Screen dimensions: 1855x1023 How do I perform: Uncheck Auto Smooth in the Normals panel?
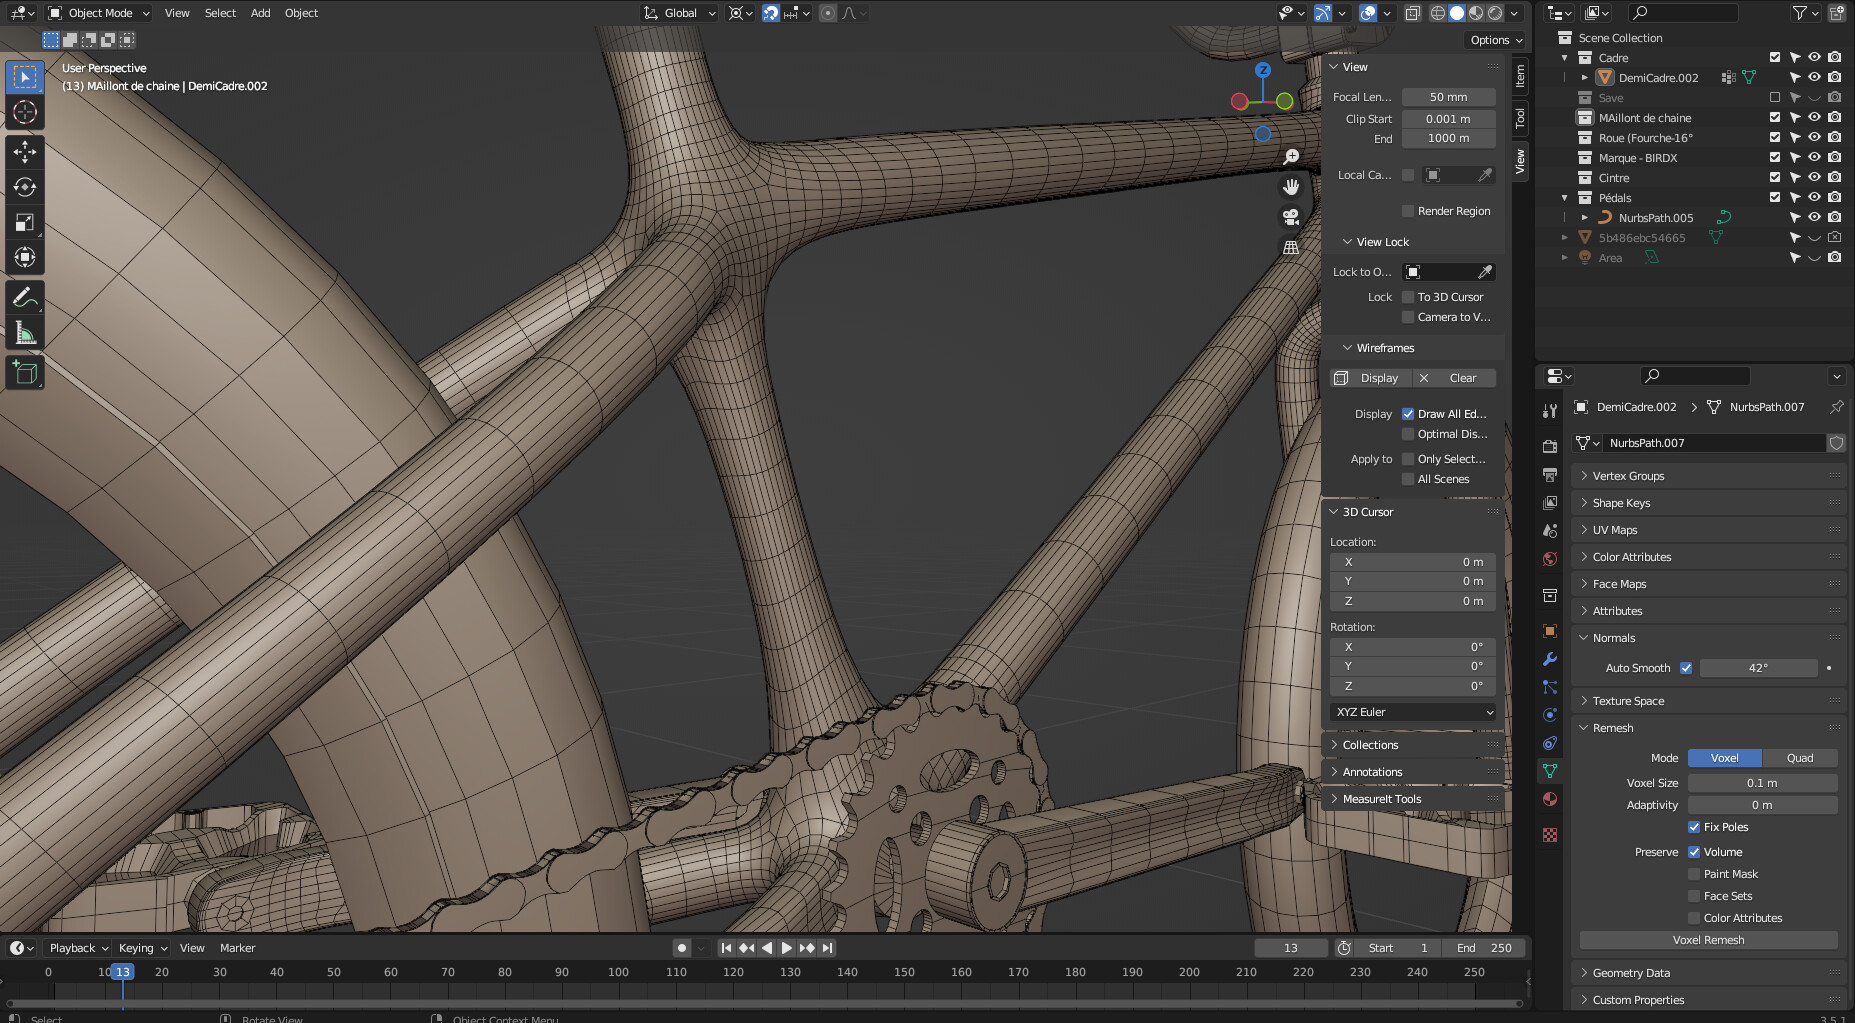(x=1686, y=668)
